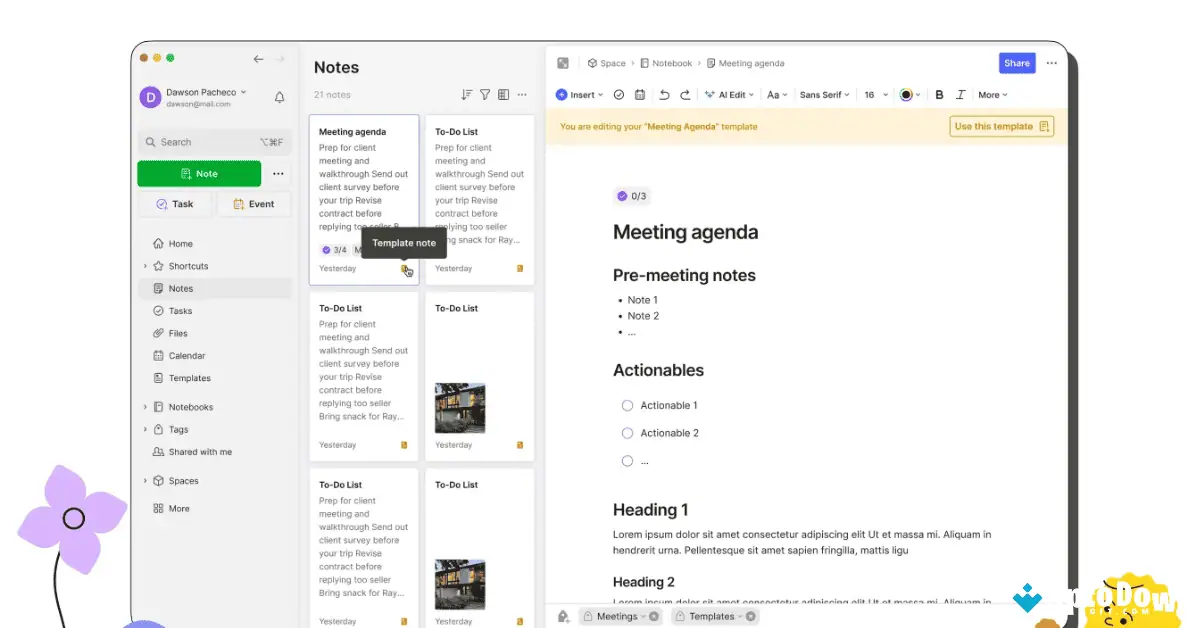Open the Aa text style dropdown
This screenshot has width=1200, height=628.
point(776,94)
